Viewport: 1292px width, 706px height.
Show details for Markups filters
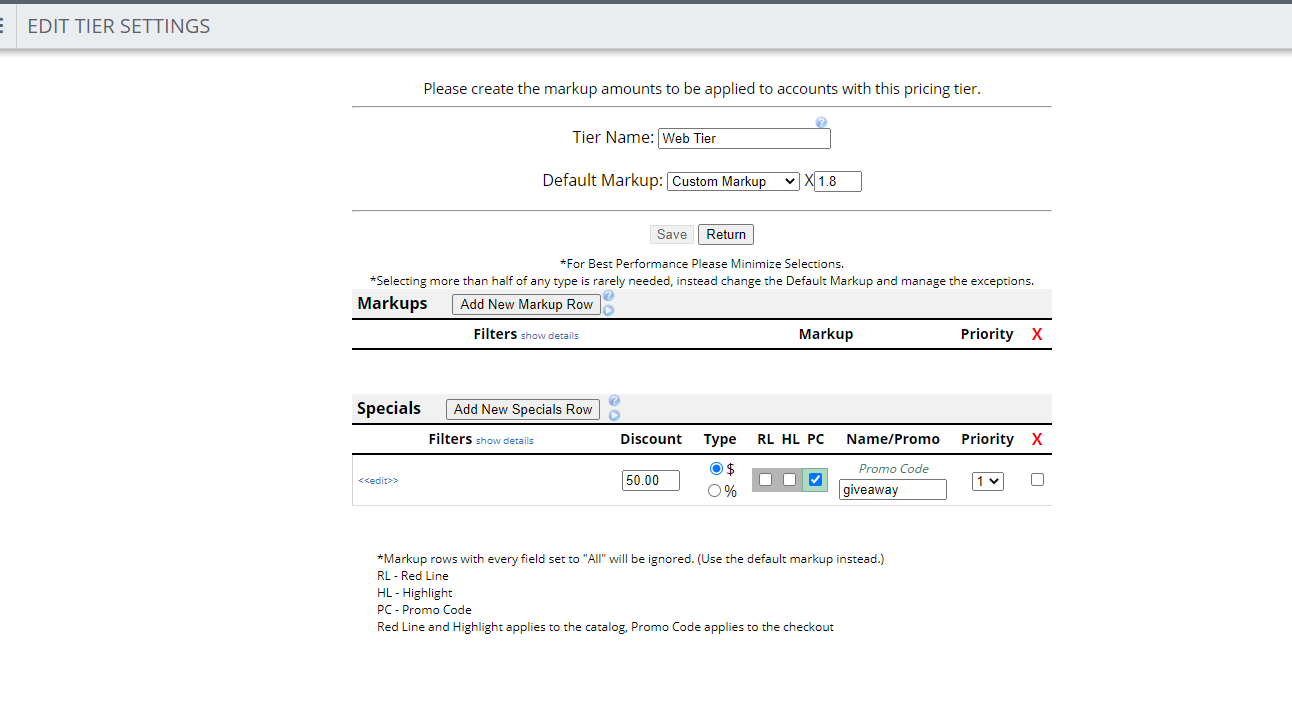550,336
